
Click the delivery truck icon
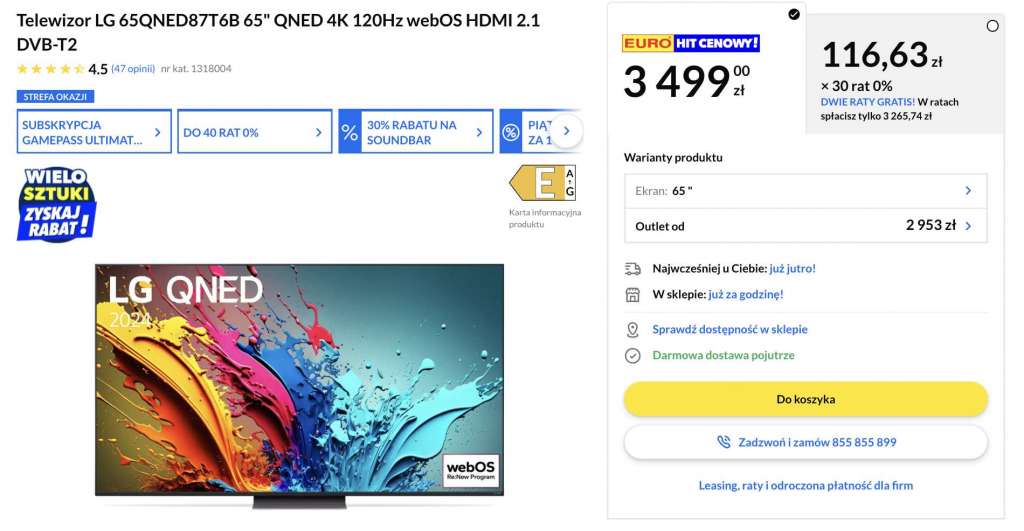pos(632,269)
